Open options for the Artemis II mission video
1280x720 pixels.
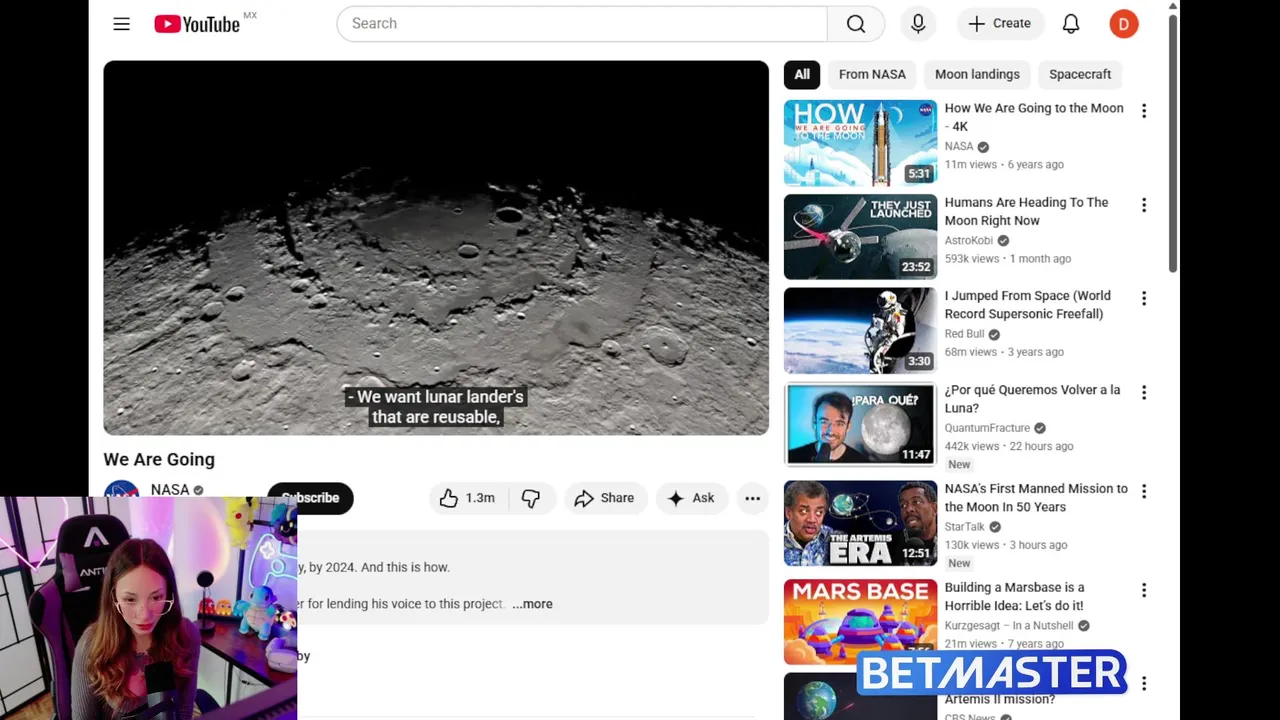click(x=1144, y=684)
